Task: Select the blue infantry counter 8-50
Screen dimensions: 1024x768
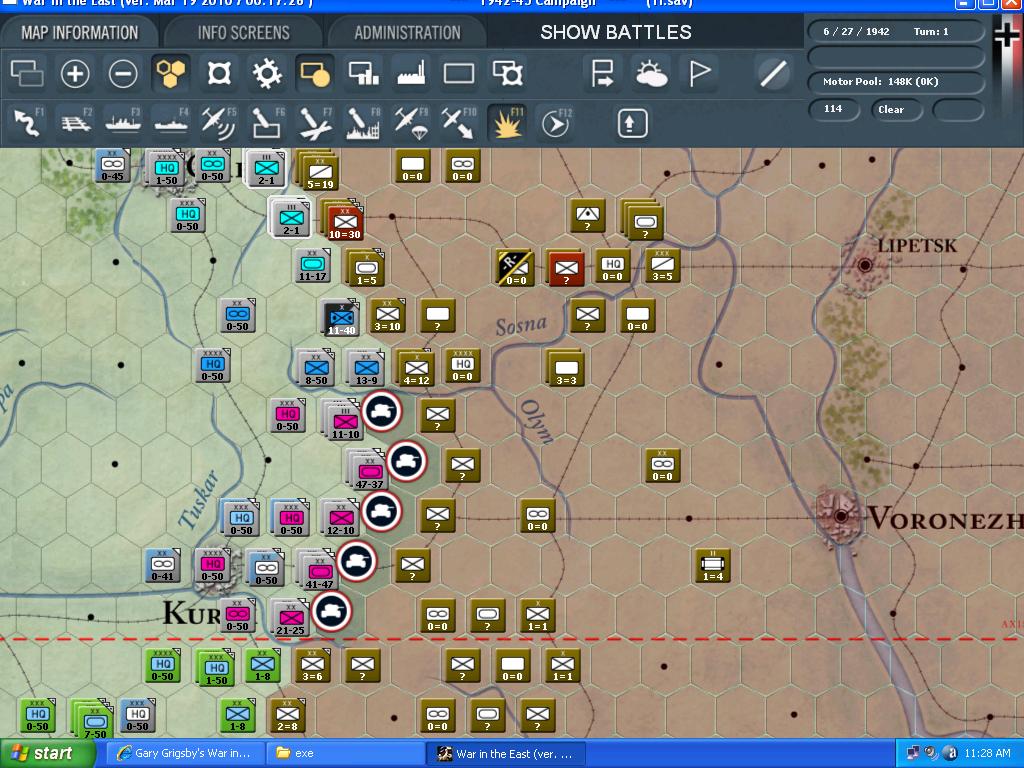Action: pos(316,368)
